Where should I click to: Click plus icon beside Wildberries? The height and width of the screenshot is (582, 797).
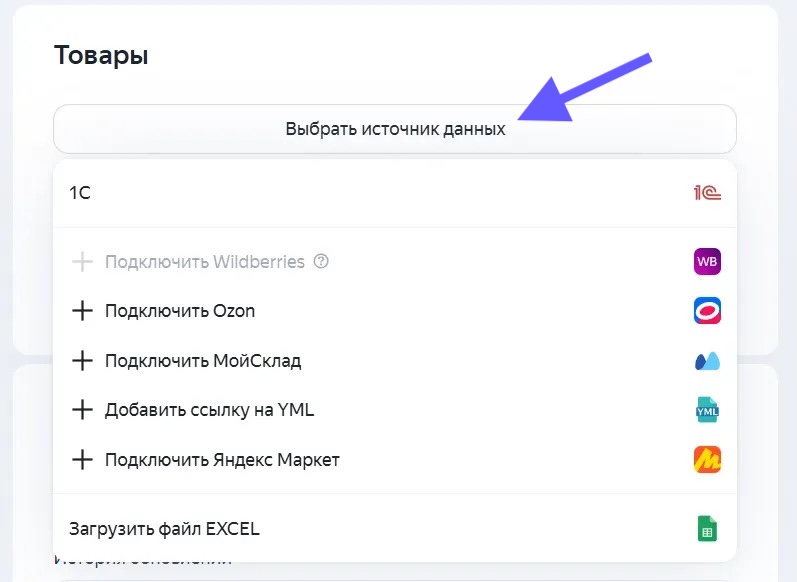click(82, 262)
